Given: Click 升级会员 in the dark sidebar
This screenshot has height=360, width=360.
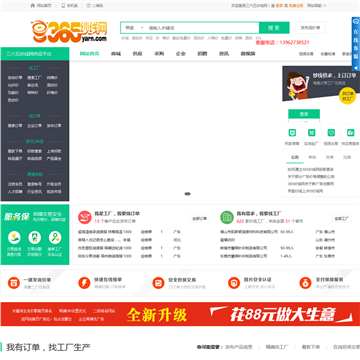Looking at the screenshot, I should tap(54, 184).
